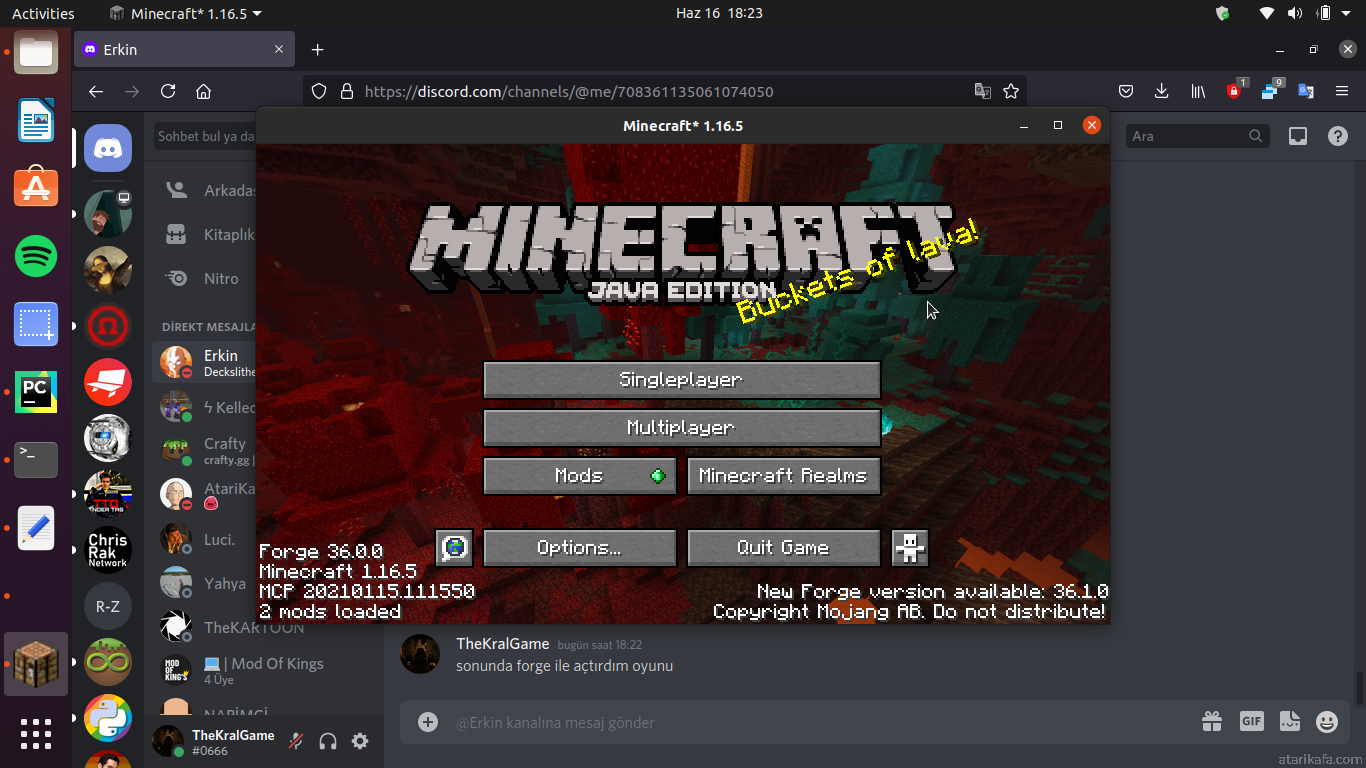Click the Discord home logo in the server bar

point(108,149)
